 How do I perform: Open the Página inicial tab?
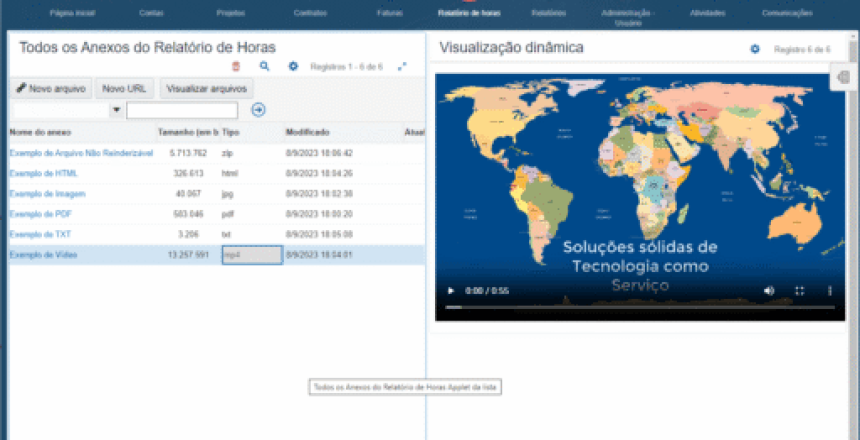(72, 13)
